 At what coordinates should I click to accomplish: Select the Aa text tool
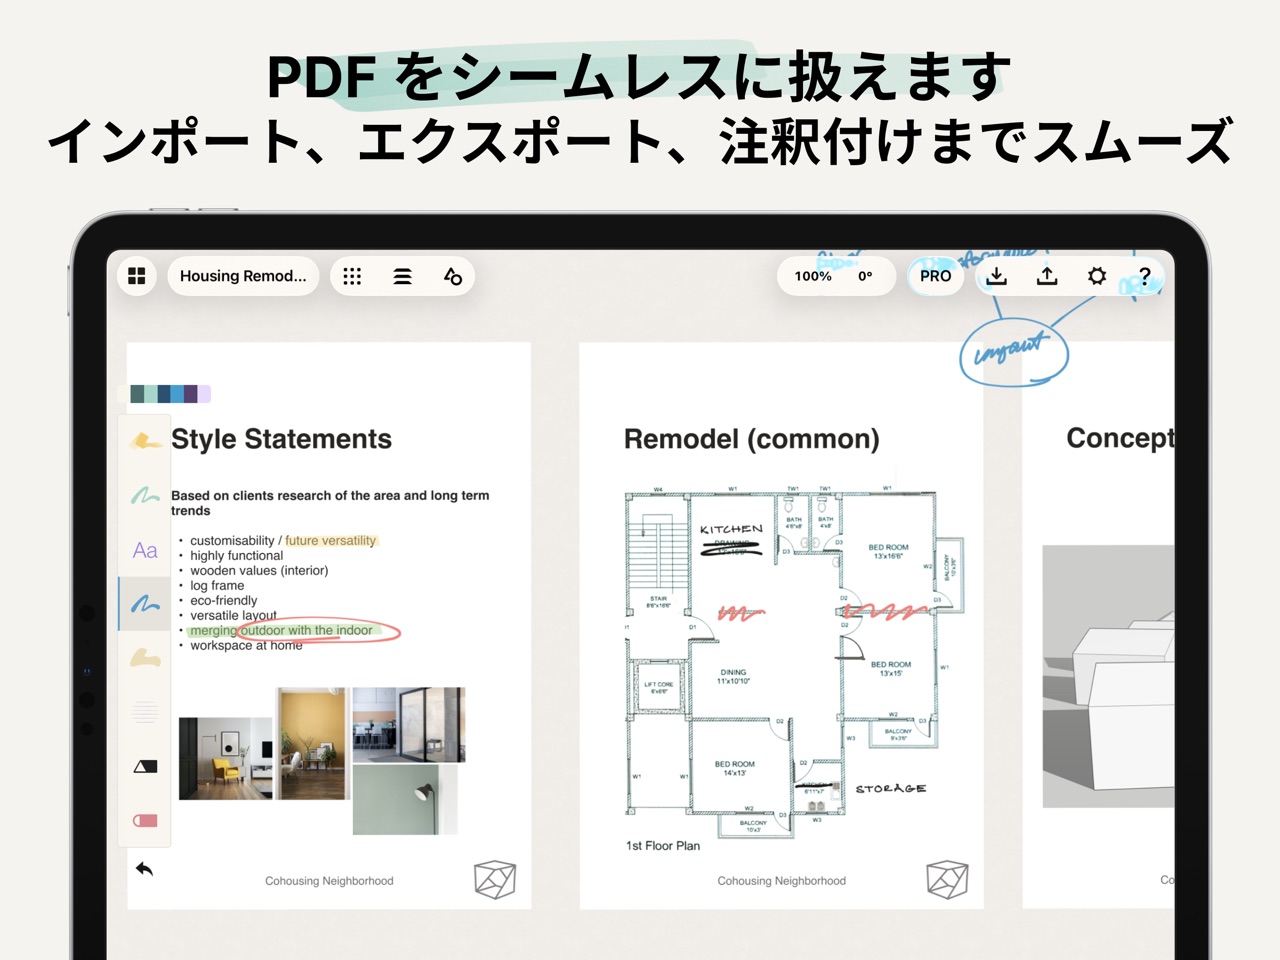tap(145, 550)
